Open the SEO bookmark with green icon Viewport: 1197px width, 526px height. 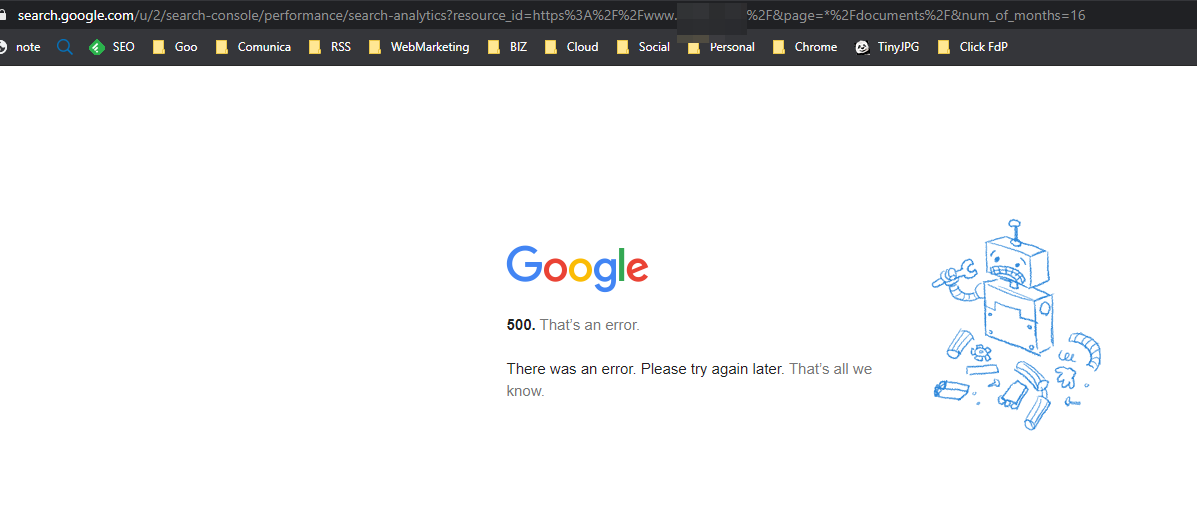click(112, 47)
